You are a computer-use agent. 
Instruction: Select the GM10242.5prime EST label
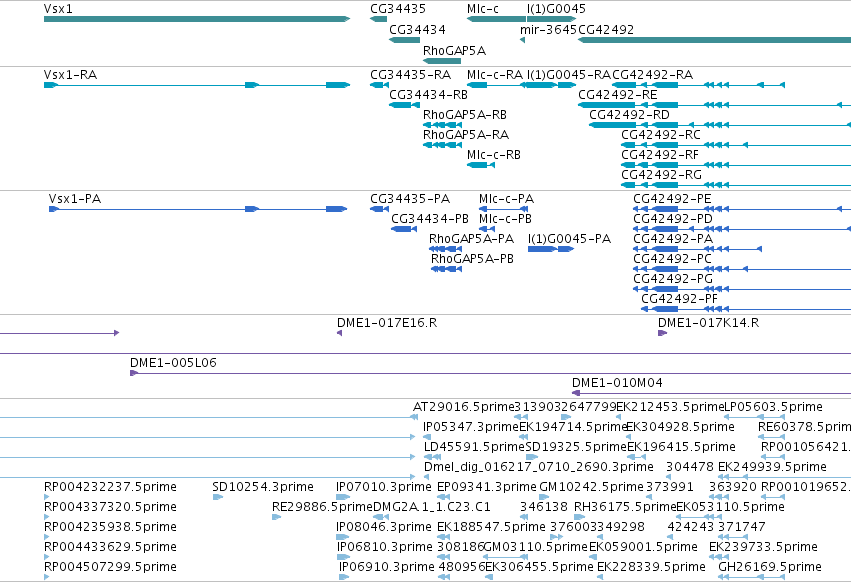coord(591,487)
